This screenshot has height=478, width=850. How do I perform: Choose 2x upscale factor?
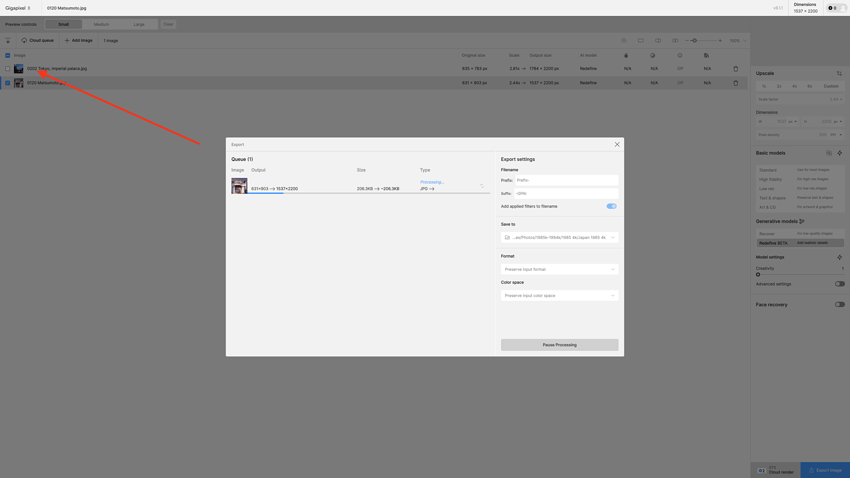click(x=779, y=86)
